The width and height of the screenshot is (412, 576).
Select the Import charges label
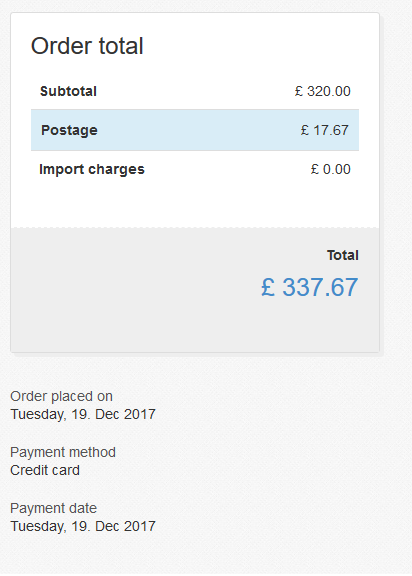click(92, 169)
